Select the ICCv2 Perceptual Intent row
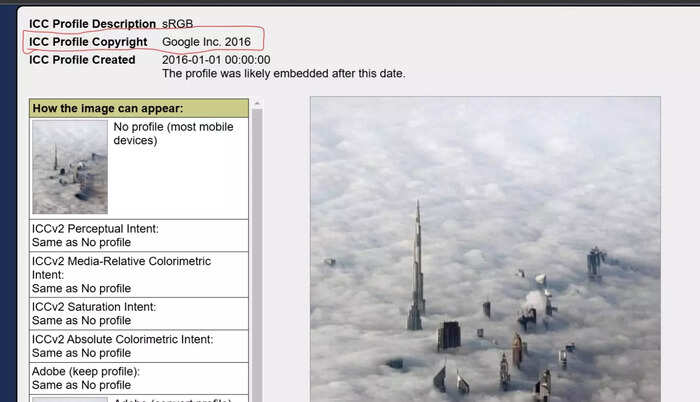 (x=139, y=235)
